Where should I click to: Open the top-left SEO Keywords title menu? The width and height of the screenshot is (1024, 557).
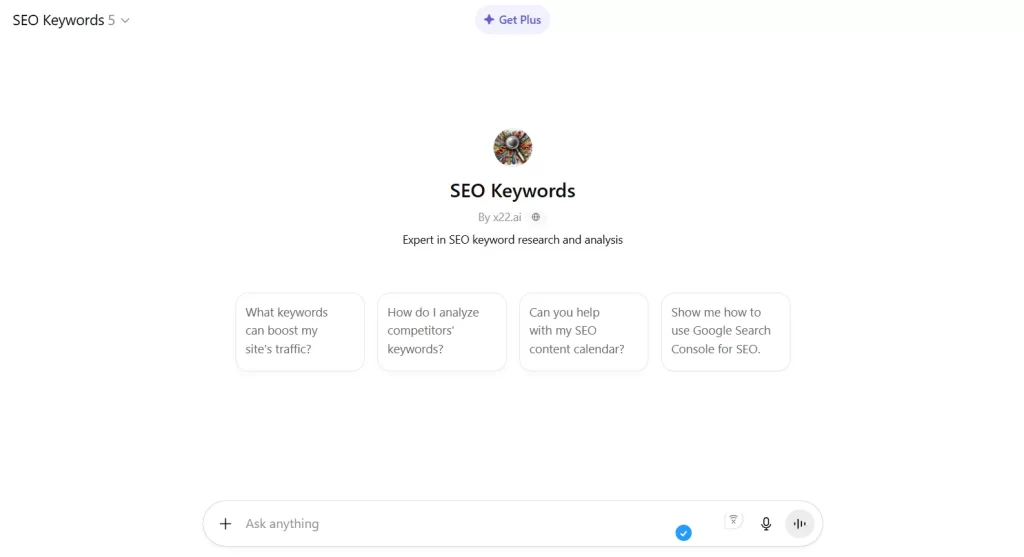[58, 20]
